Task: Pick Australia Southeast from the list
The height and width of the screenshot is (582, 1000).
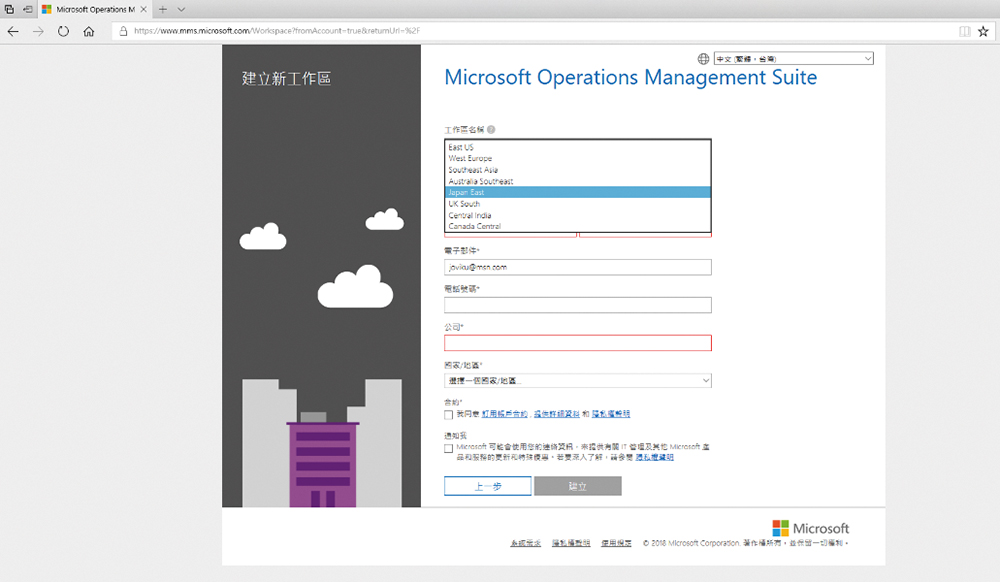Action: [578, 181]
